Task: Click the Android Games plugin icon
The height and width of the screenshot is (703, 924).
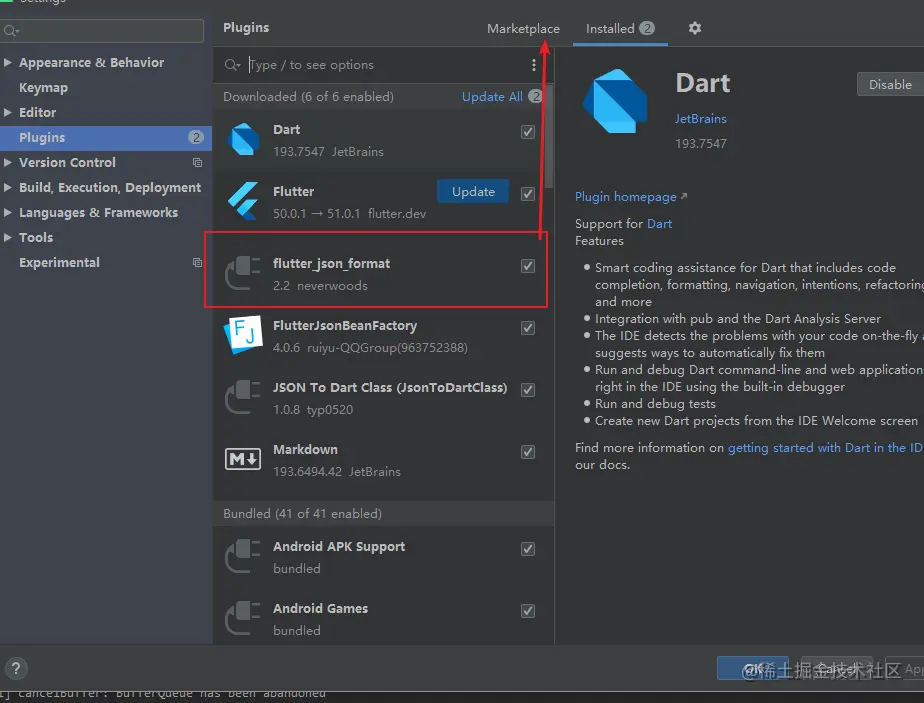Action: [x=243, y=618]
